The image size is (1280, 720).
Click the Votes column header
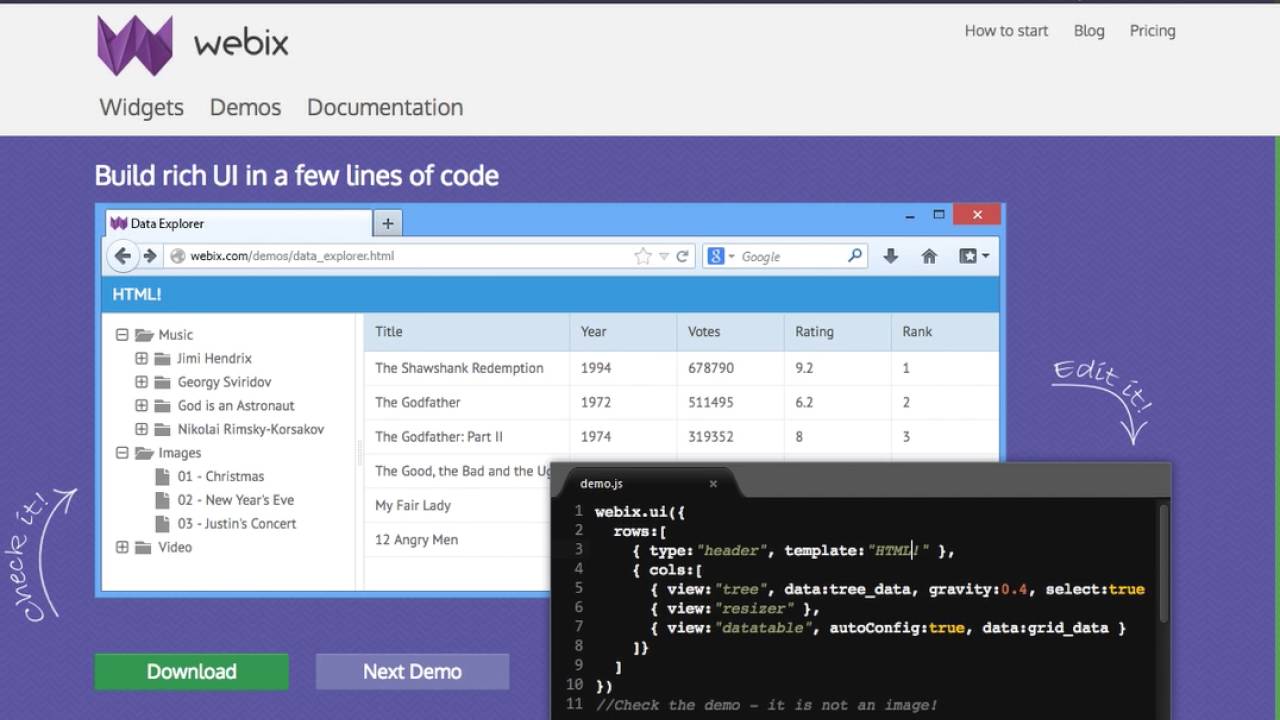coord(730,331)
